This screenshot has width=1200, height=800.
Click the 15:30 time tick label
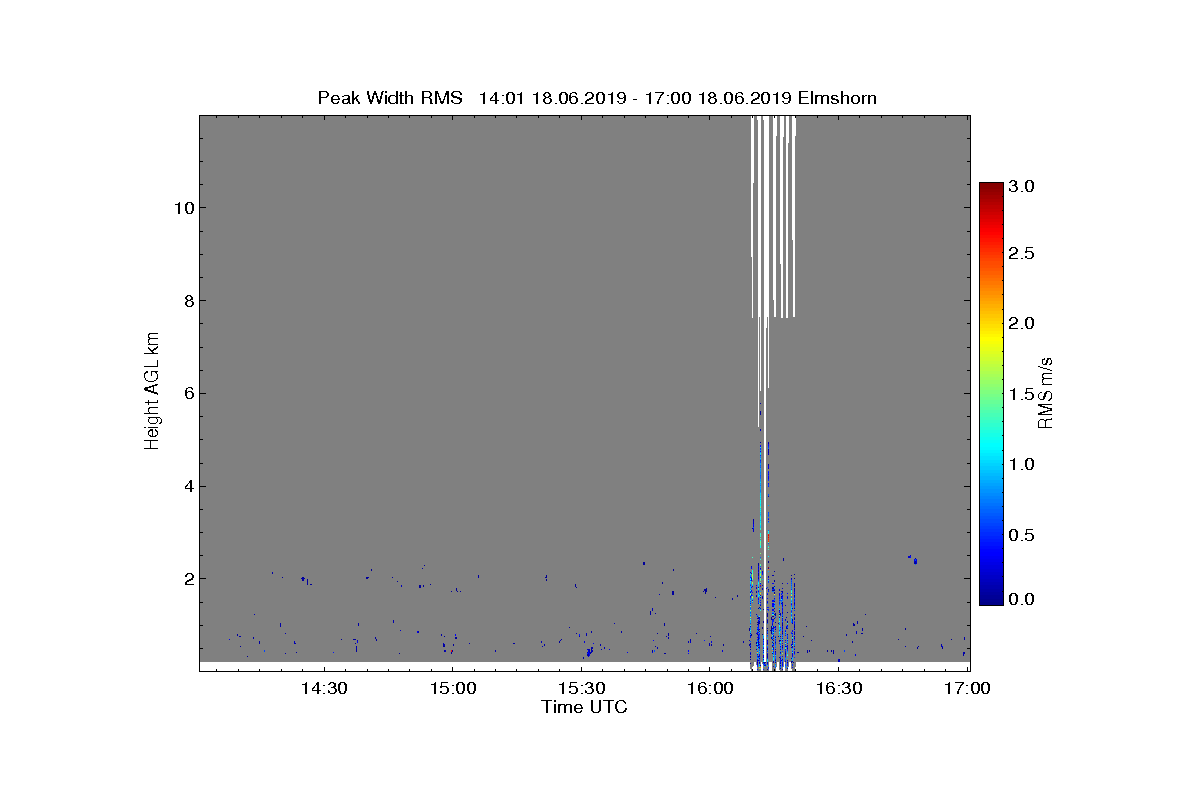coord(581,689)
